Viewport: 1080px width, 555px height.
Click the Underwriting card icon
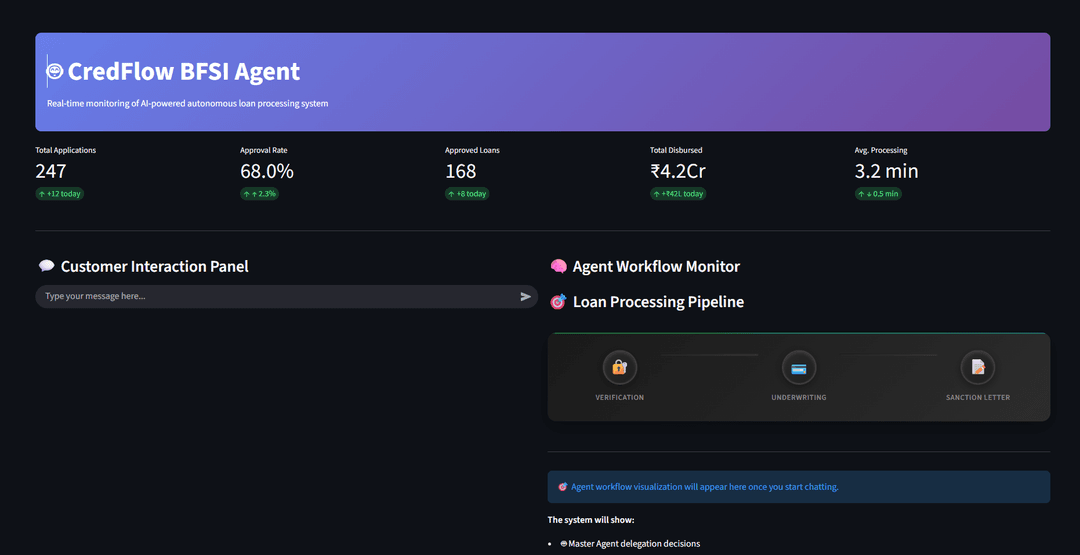point(798,368)
